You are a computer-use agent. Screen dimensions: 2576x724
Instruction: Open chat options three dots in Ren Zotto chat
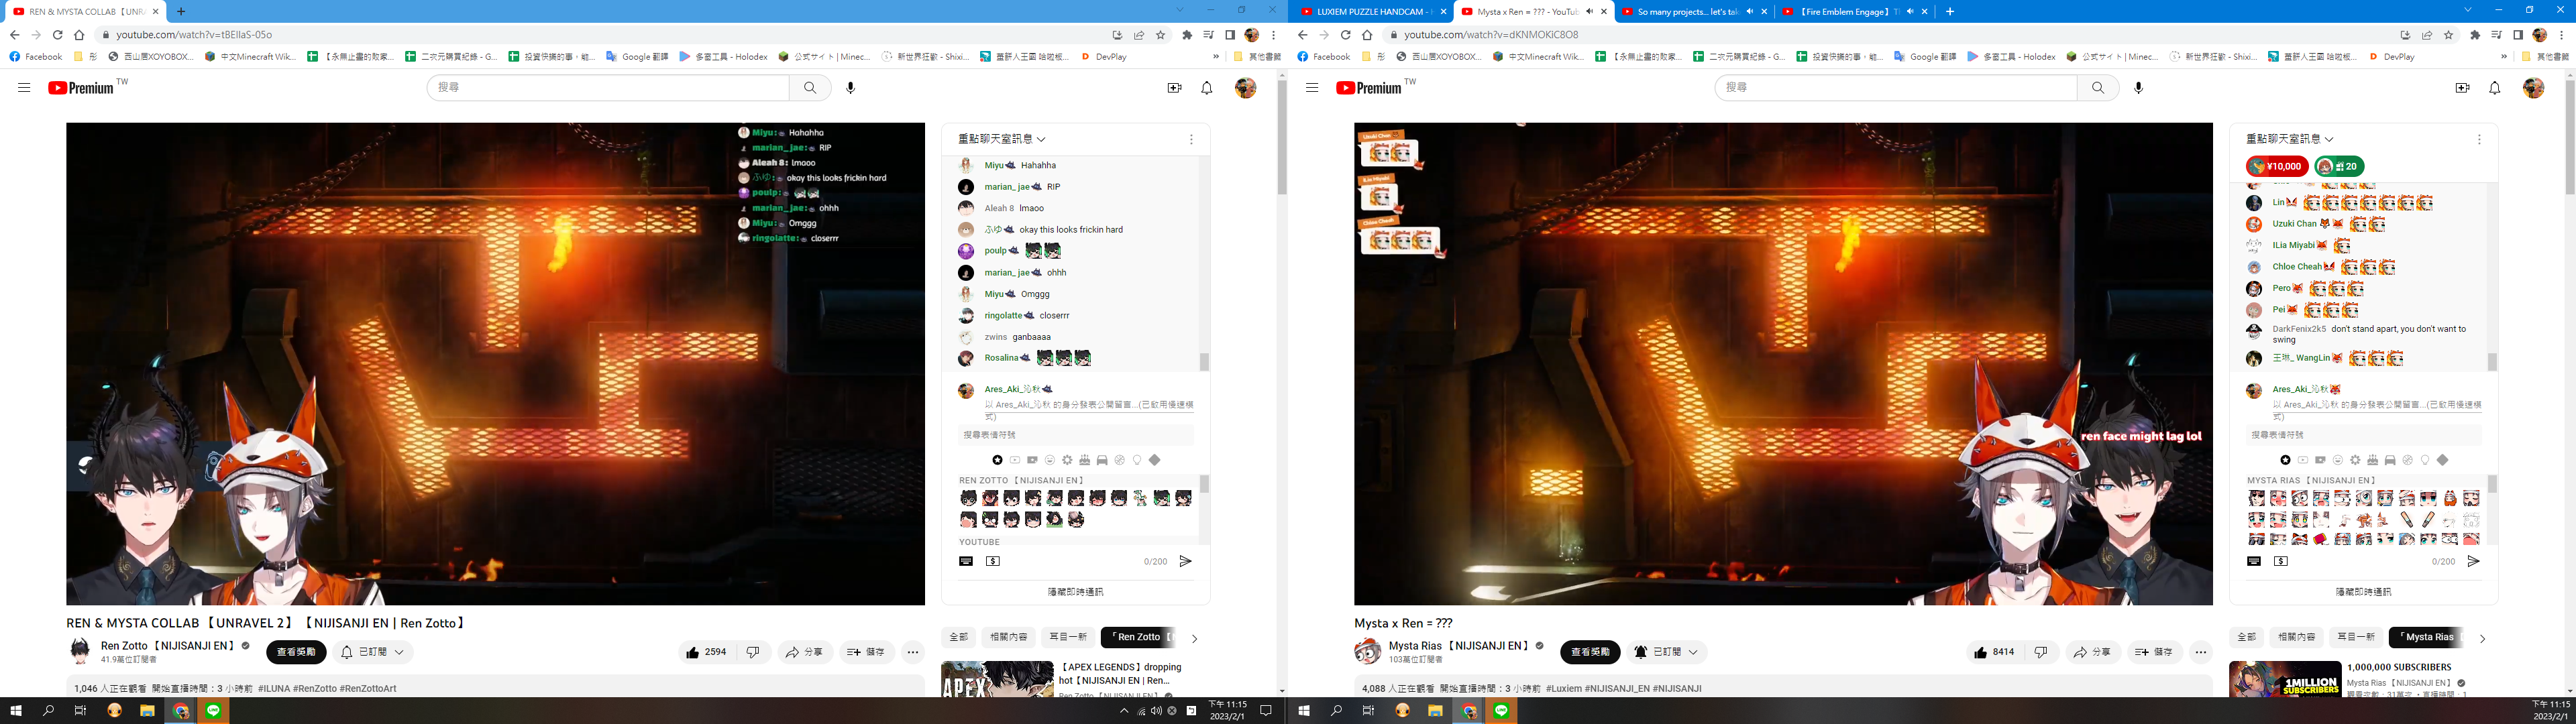pyautogui.click(x=1191, y=140)
